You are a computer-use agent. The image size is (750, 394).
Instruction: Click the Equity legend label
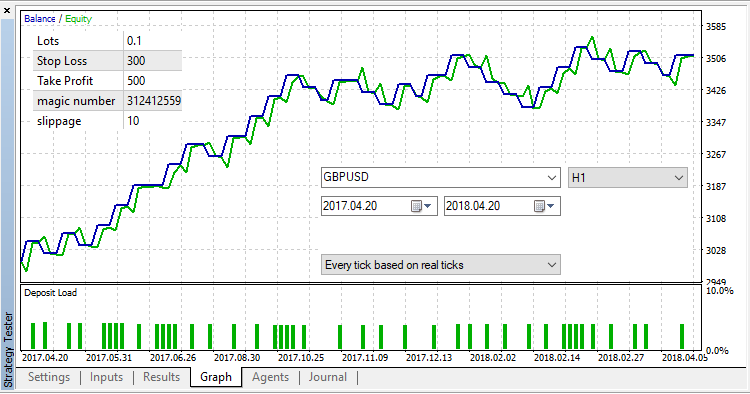tap(78, 19)
